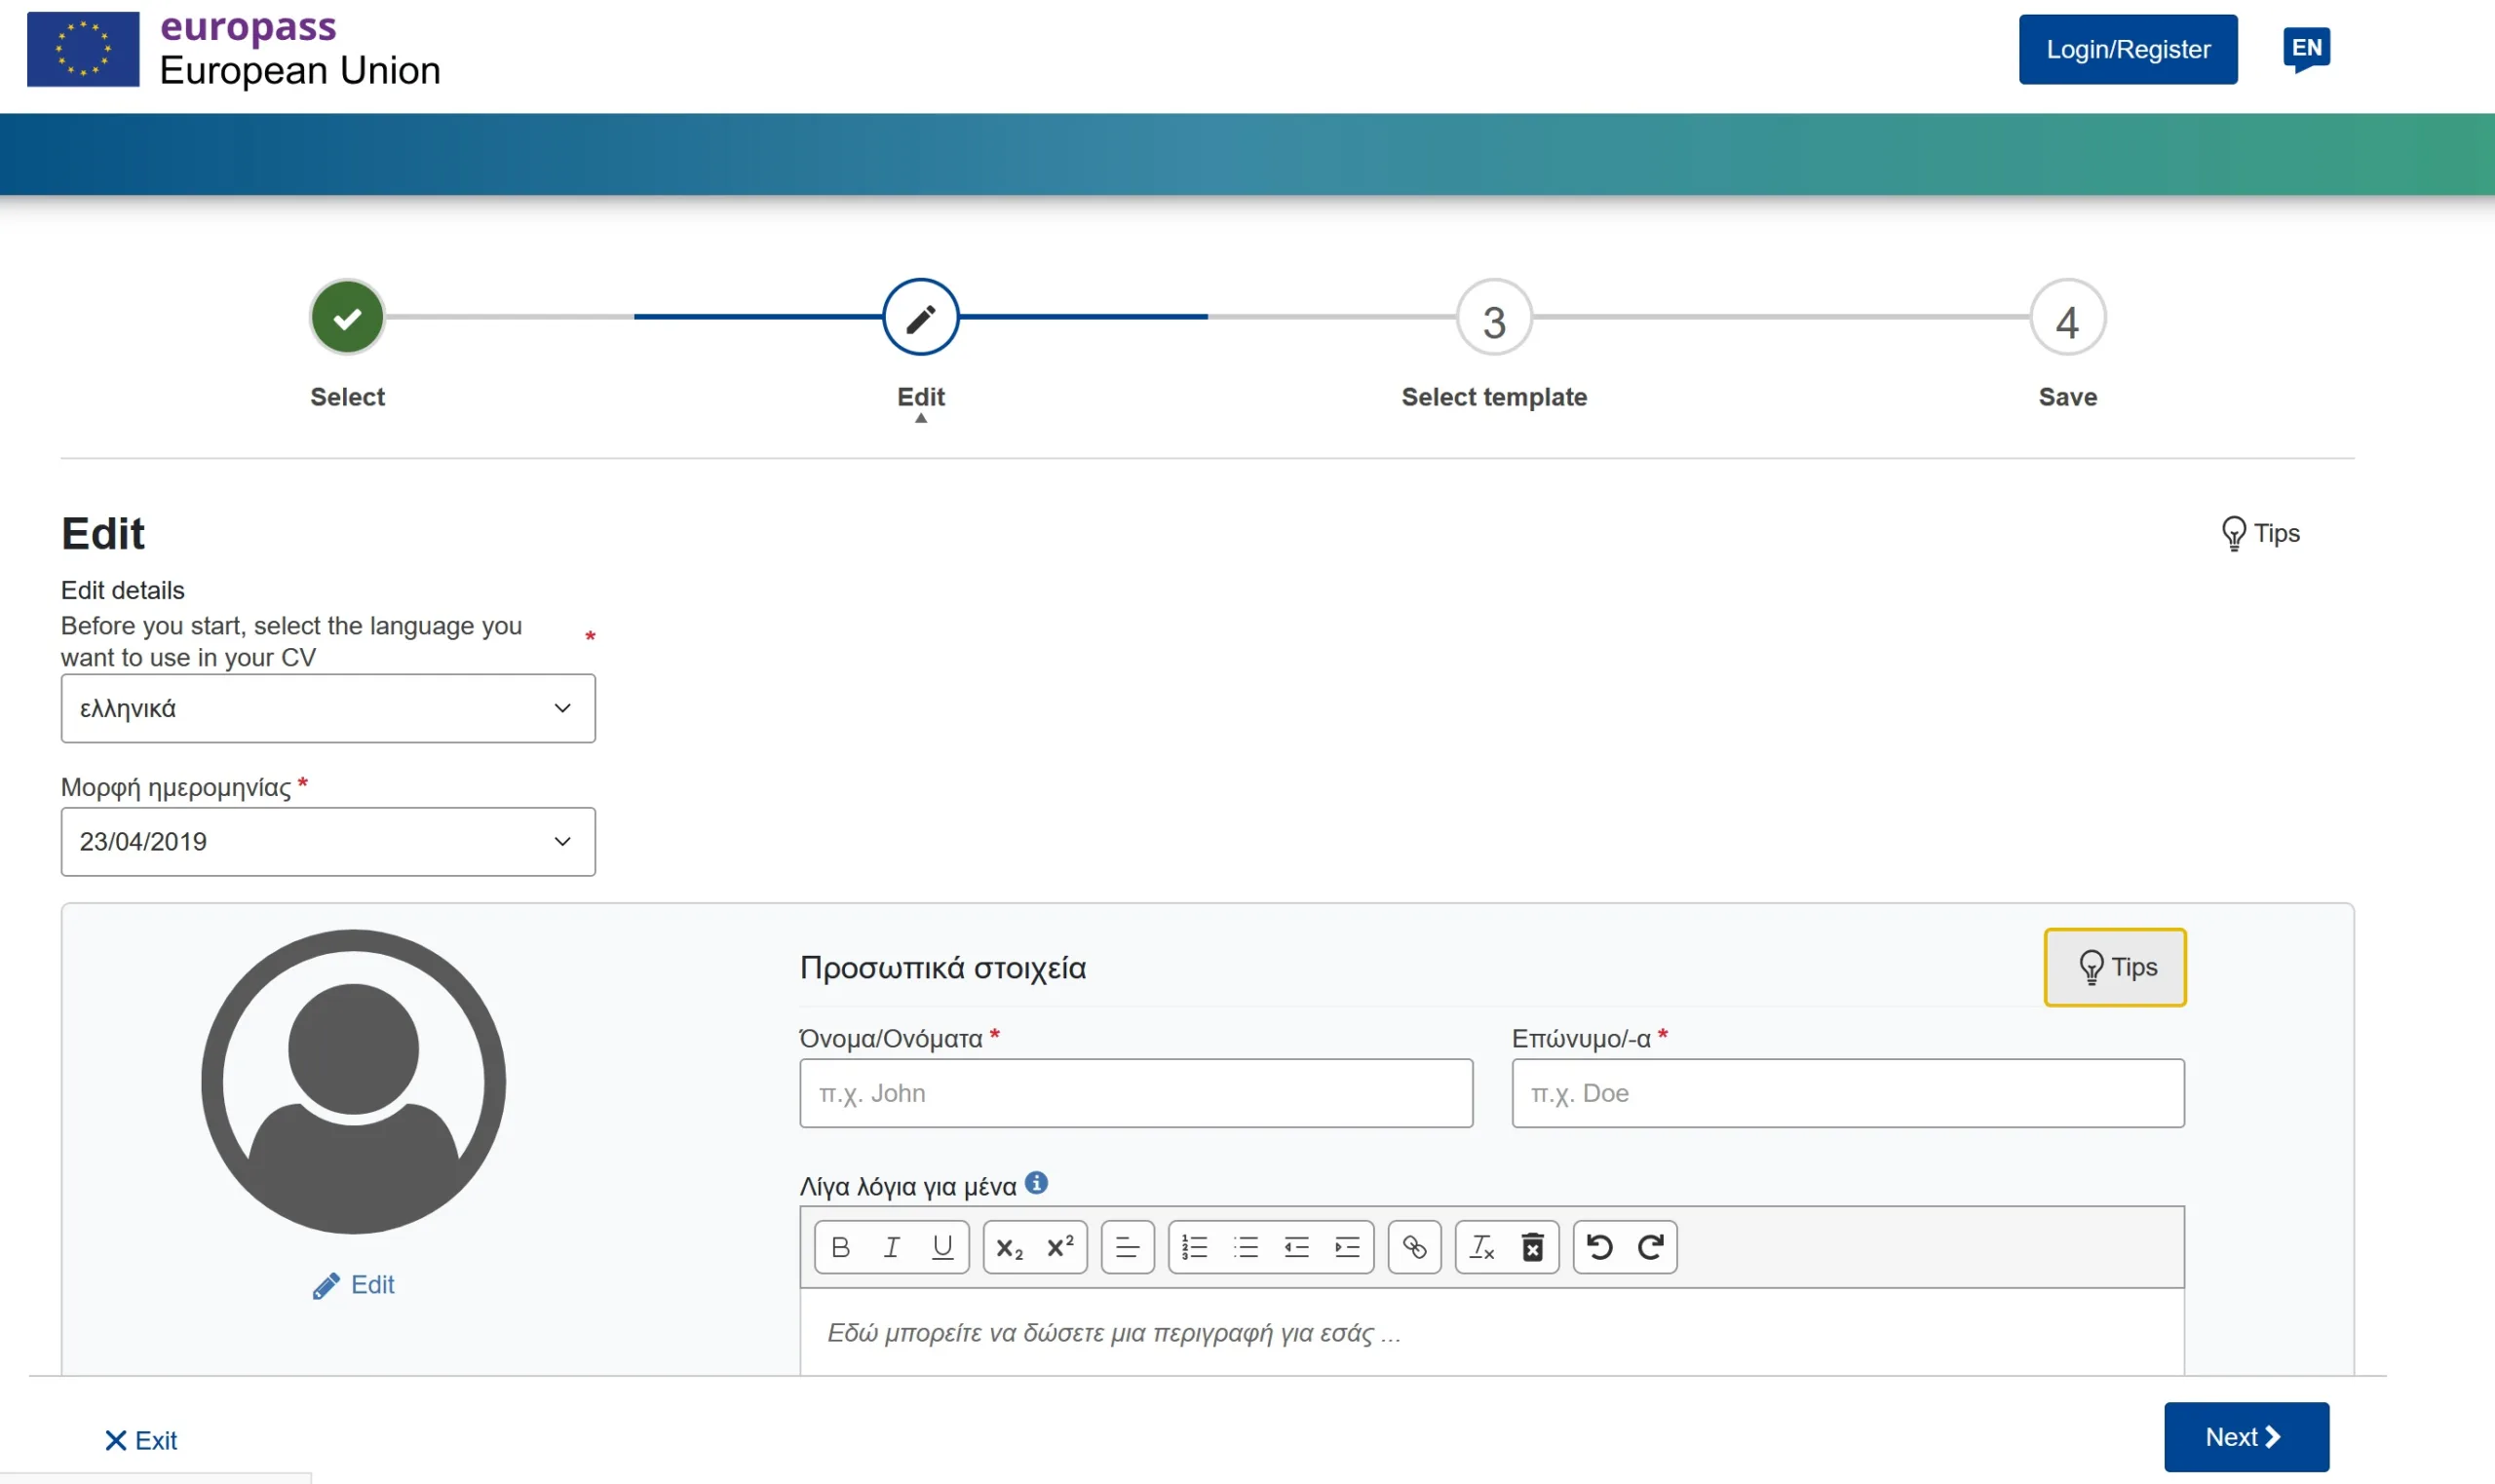Click Login/Register button
The width and height of the screenshot is (2495, 1484).
(2128, 49)
